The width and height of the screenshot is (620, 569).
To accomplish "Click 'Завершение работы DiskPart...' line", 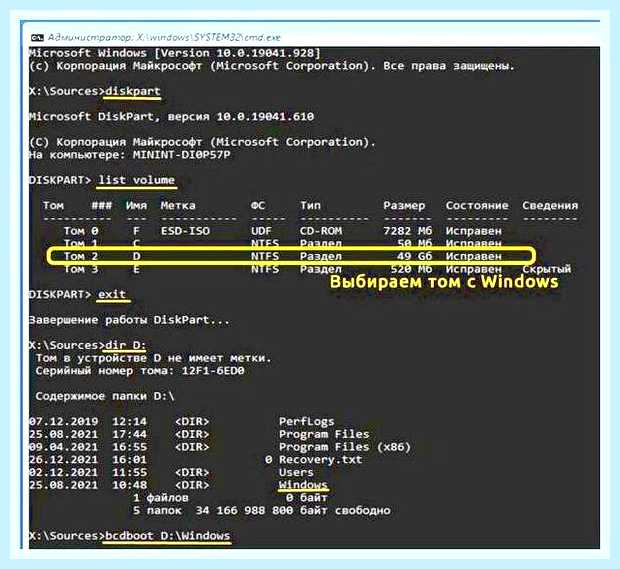I will [x=129, y=320].
